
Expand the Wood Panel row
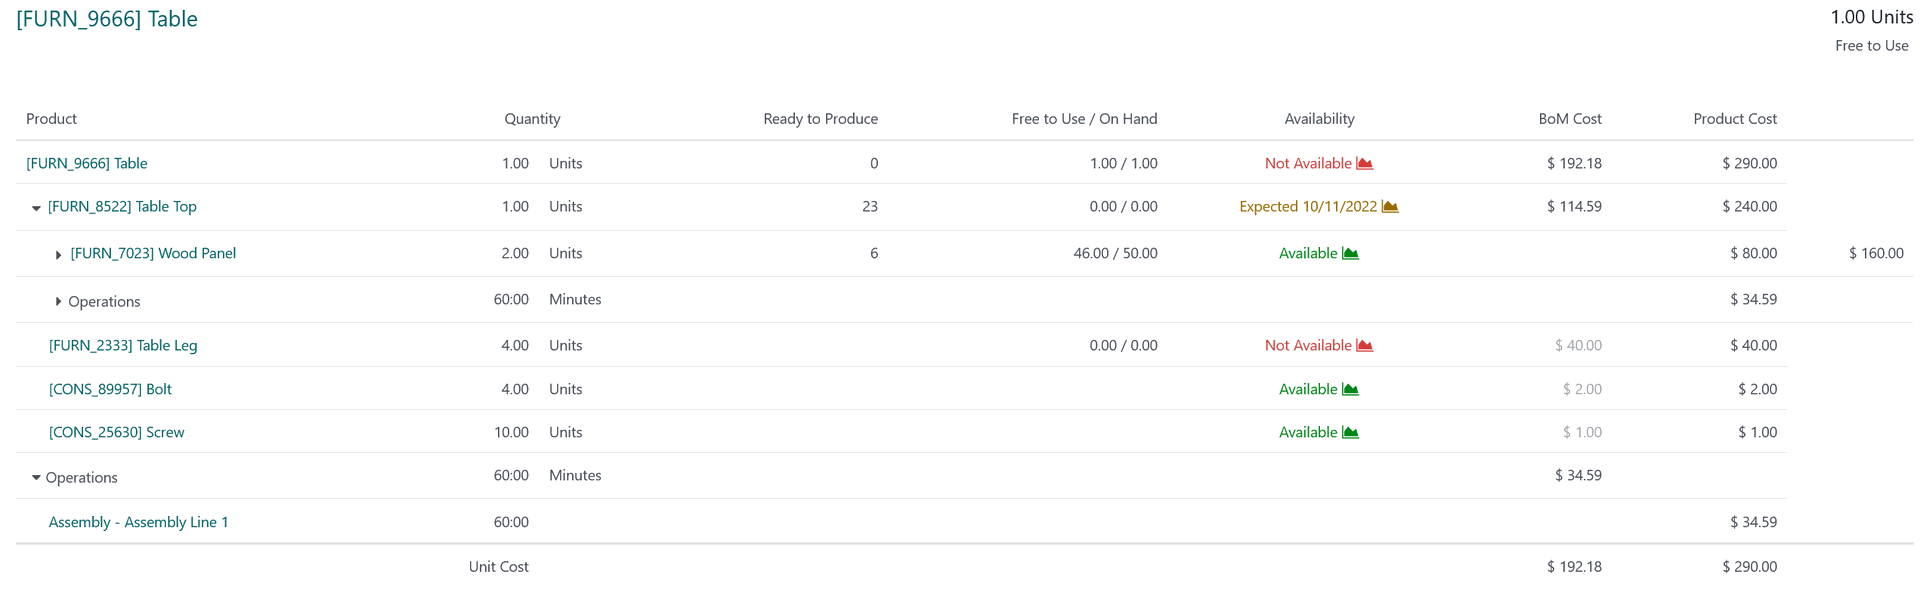(x=58, y=255)
